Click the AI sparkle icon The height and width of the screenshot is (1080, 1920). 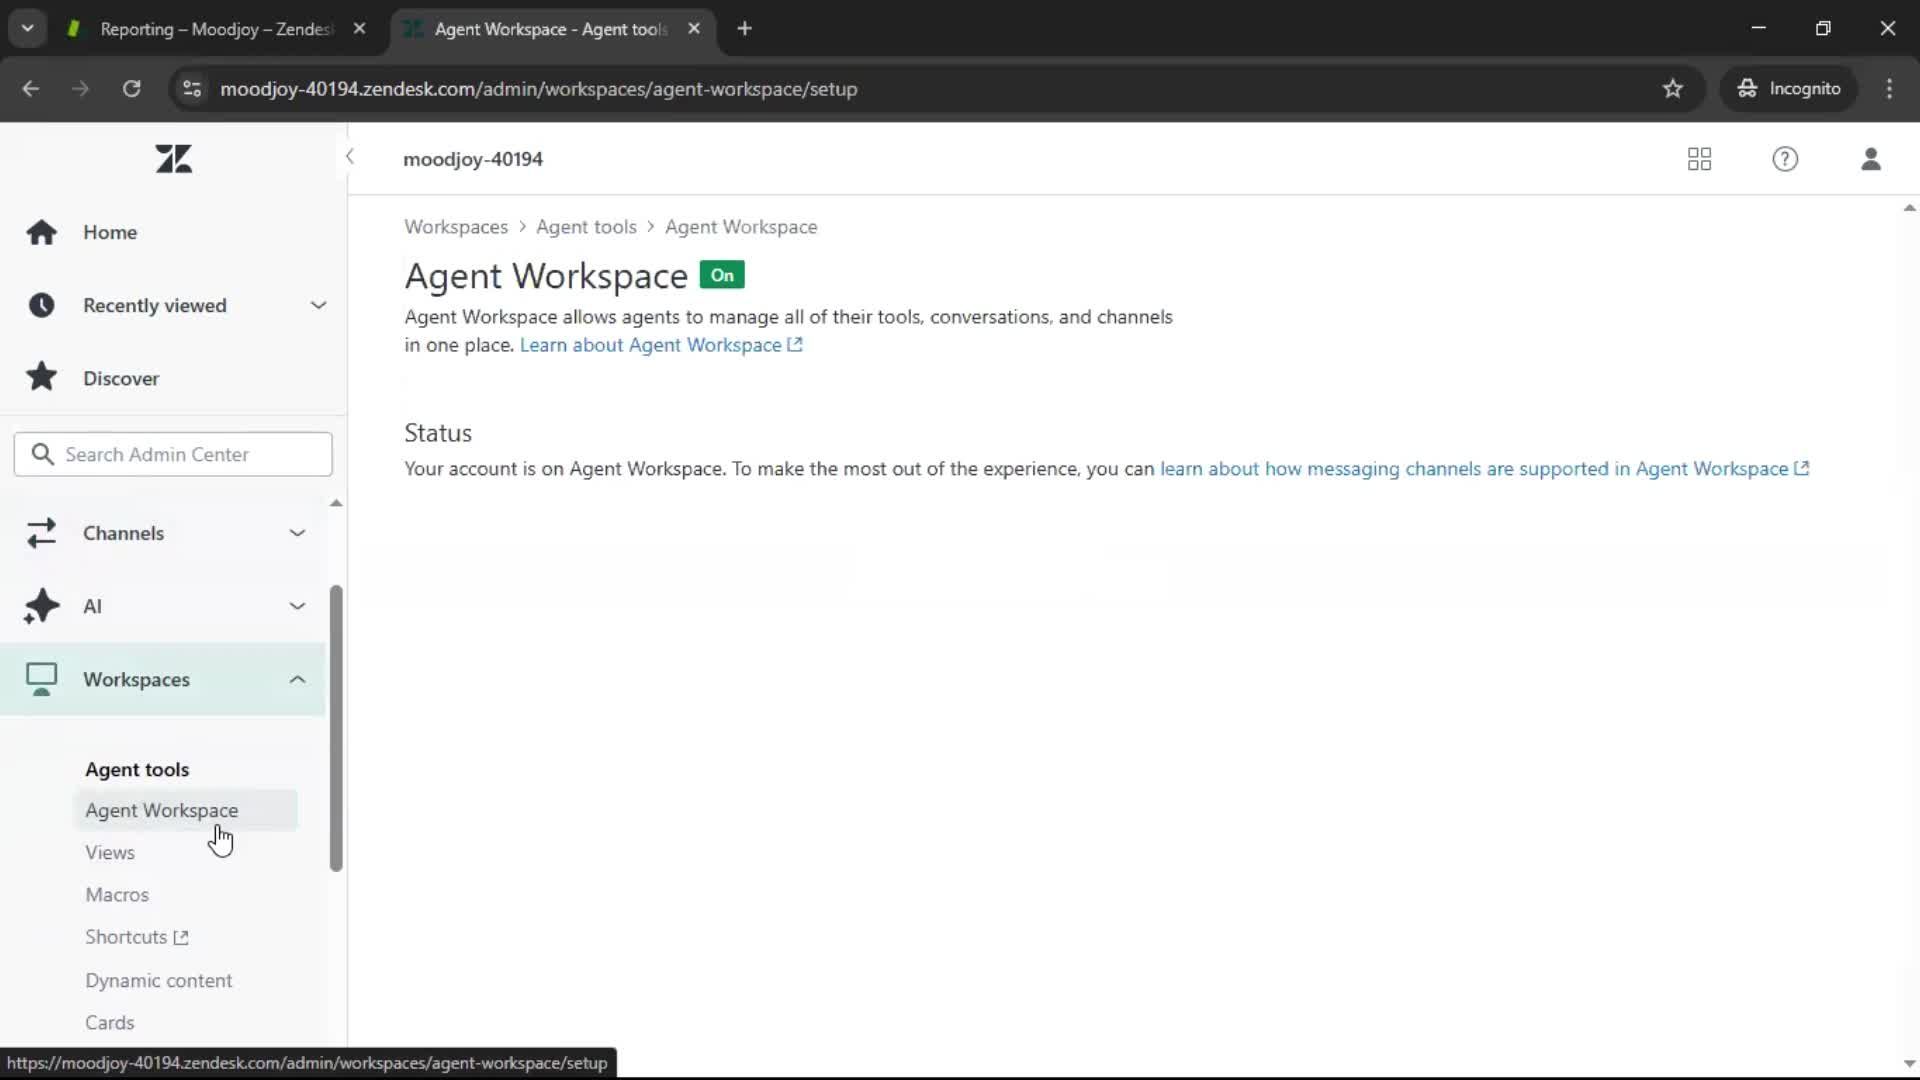coord(41,606)
